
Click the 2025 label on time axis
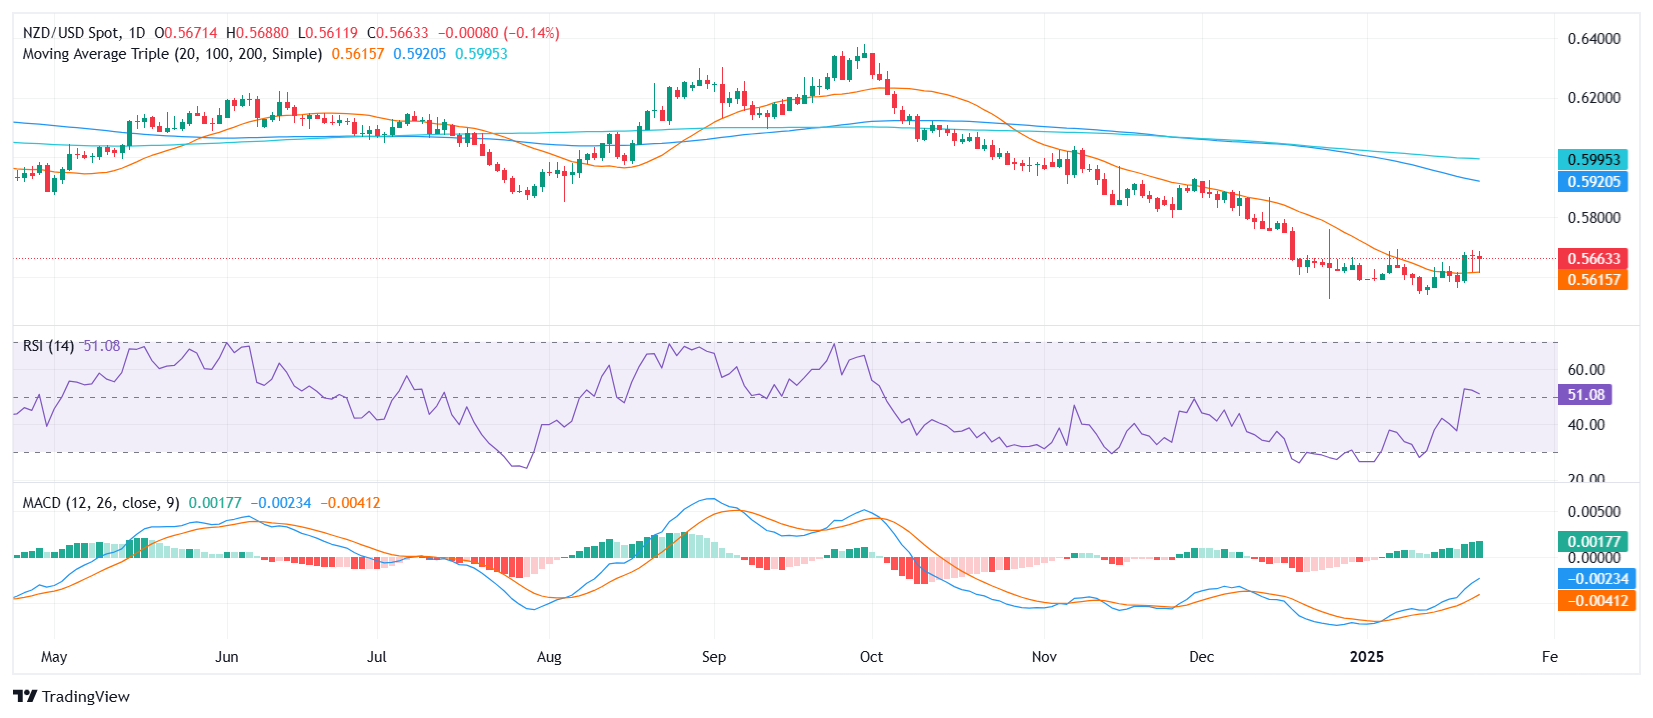click(1366, 657)
